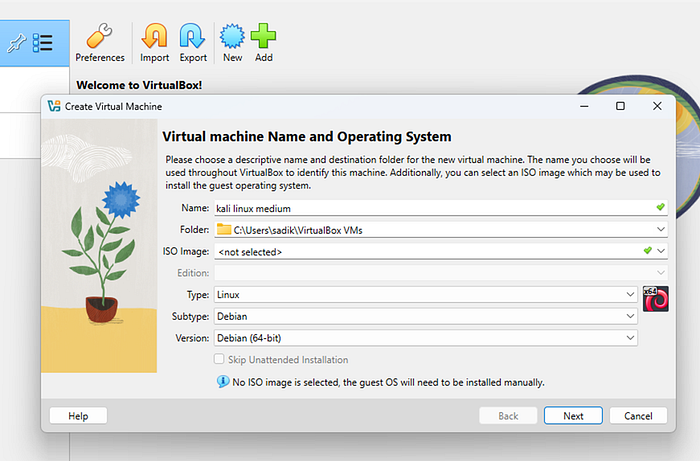The image size is (700, 461).
Task: Open the Subtype dropdown showing Debian
Action: click(425, 316)
